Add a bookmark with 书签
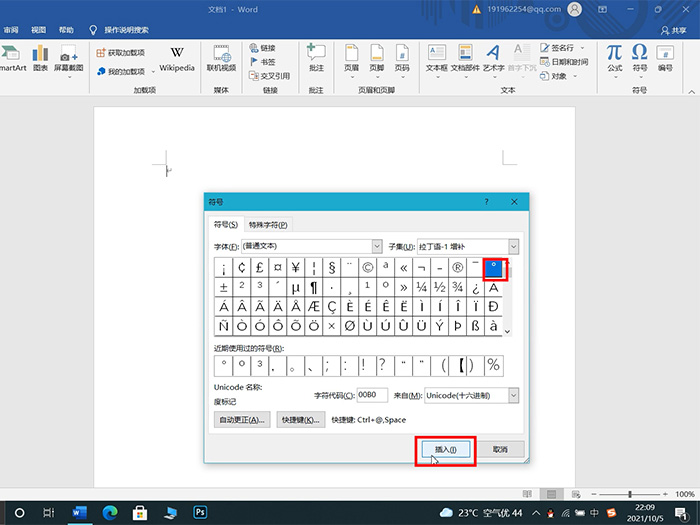This screenshot has height=525, width=700. pyautogui.click(x=262, y=62)
